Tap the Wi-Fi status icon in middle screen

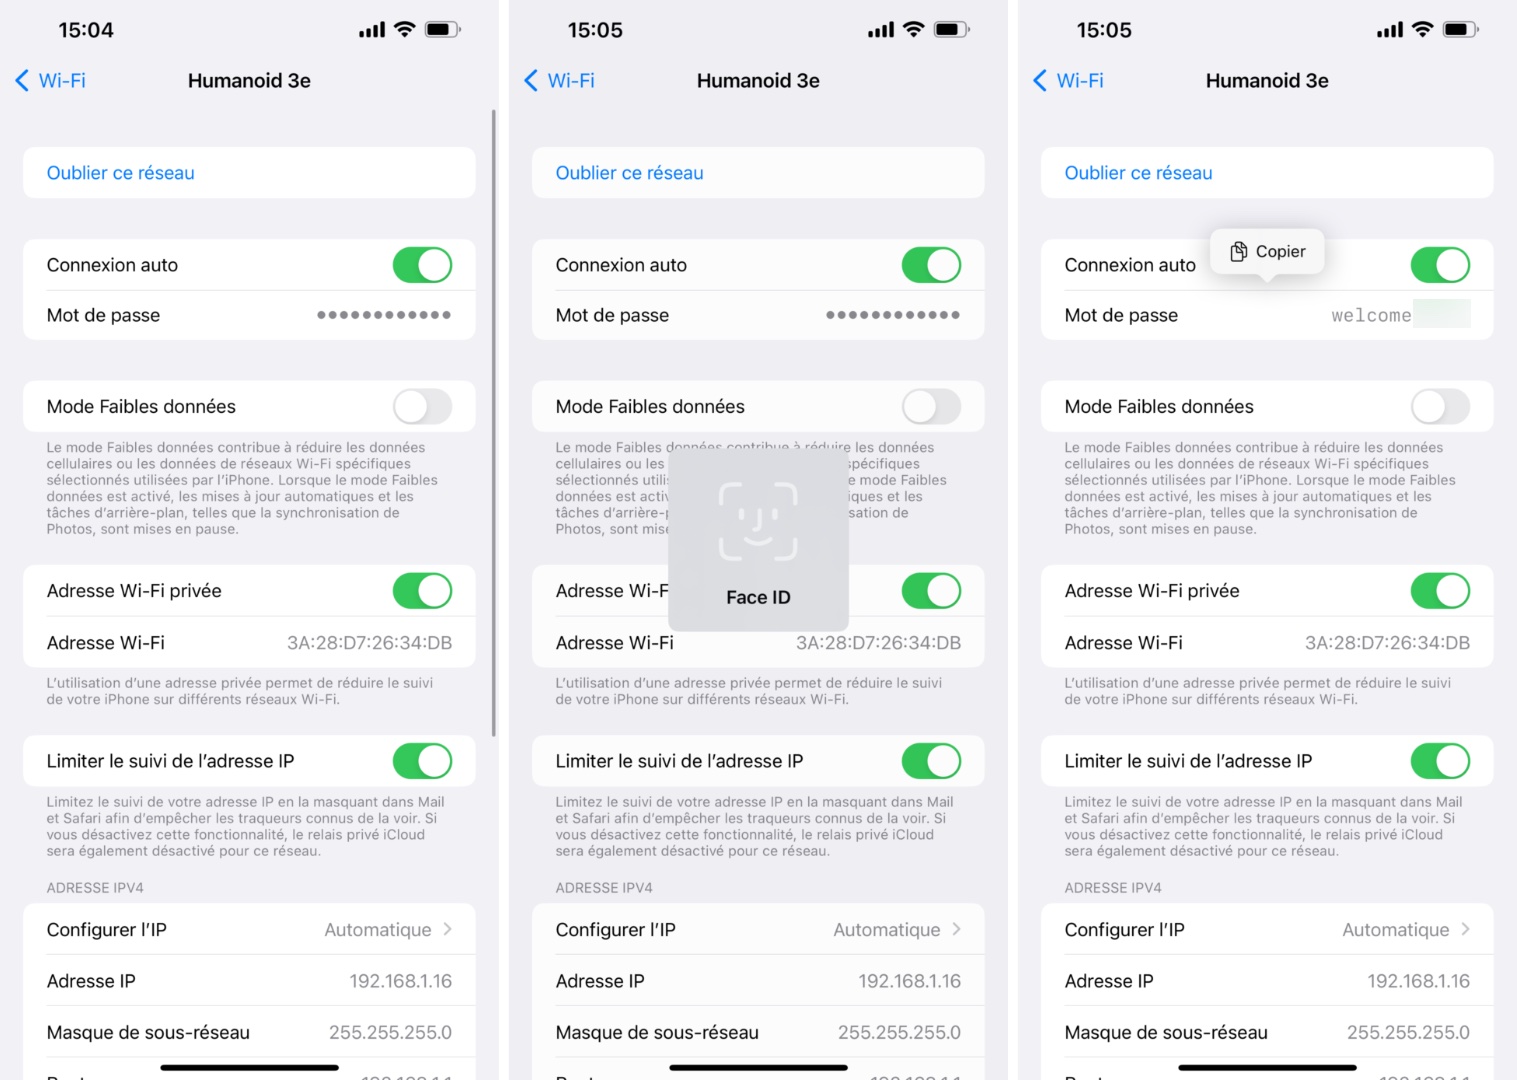click(913, 30)
